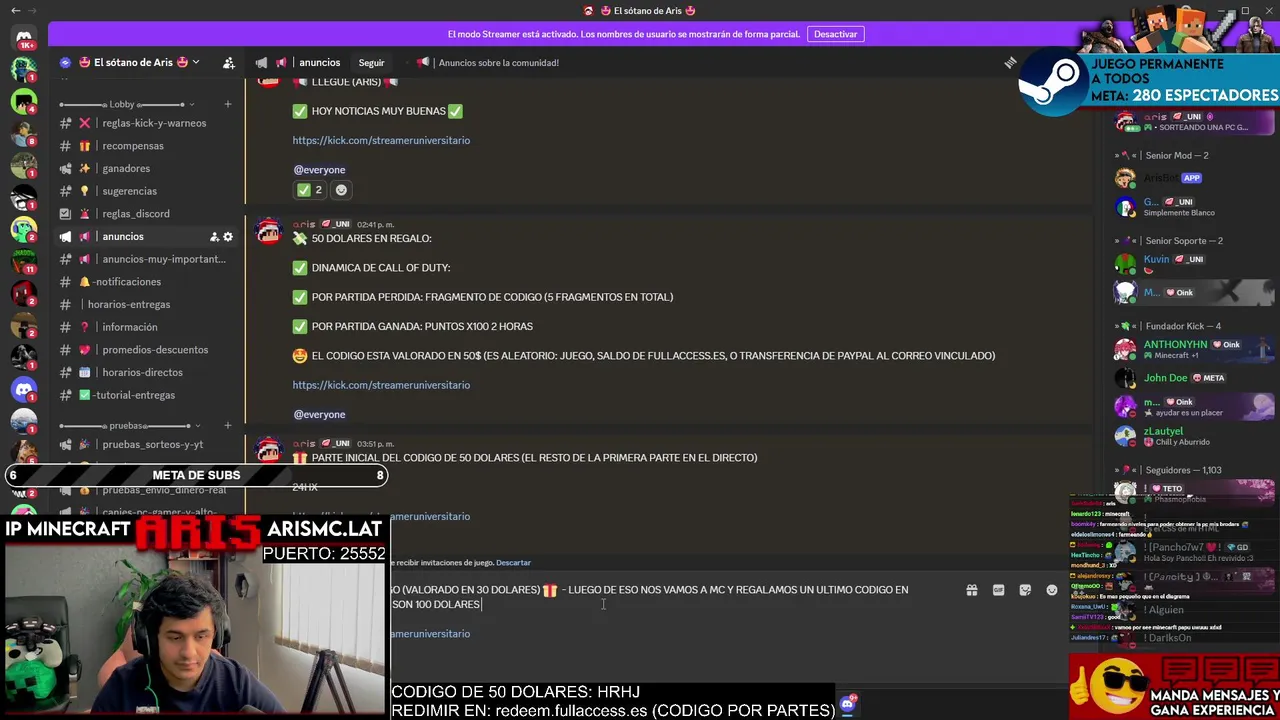Open the sugerencias channel
Viewport: 1280px width, 720px height.
[145, 191]
